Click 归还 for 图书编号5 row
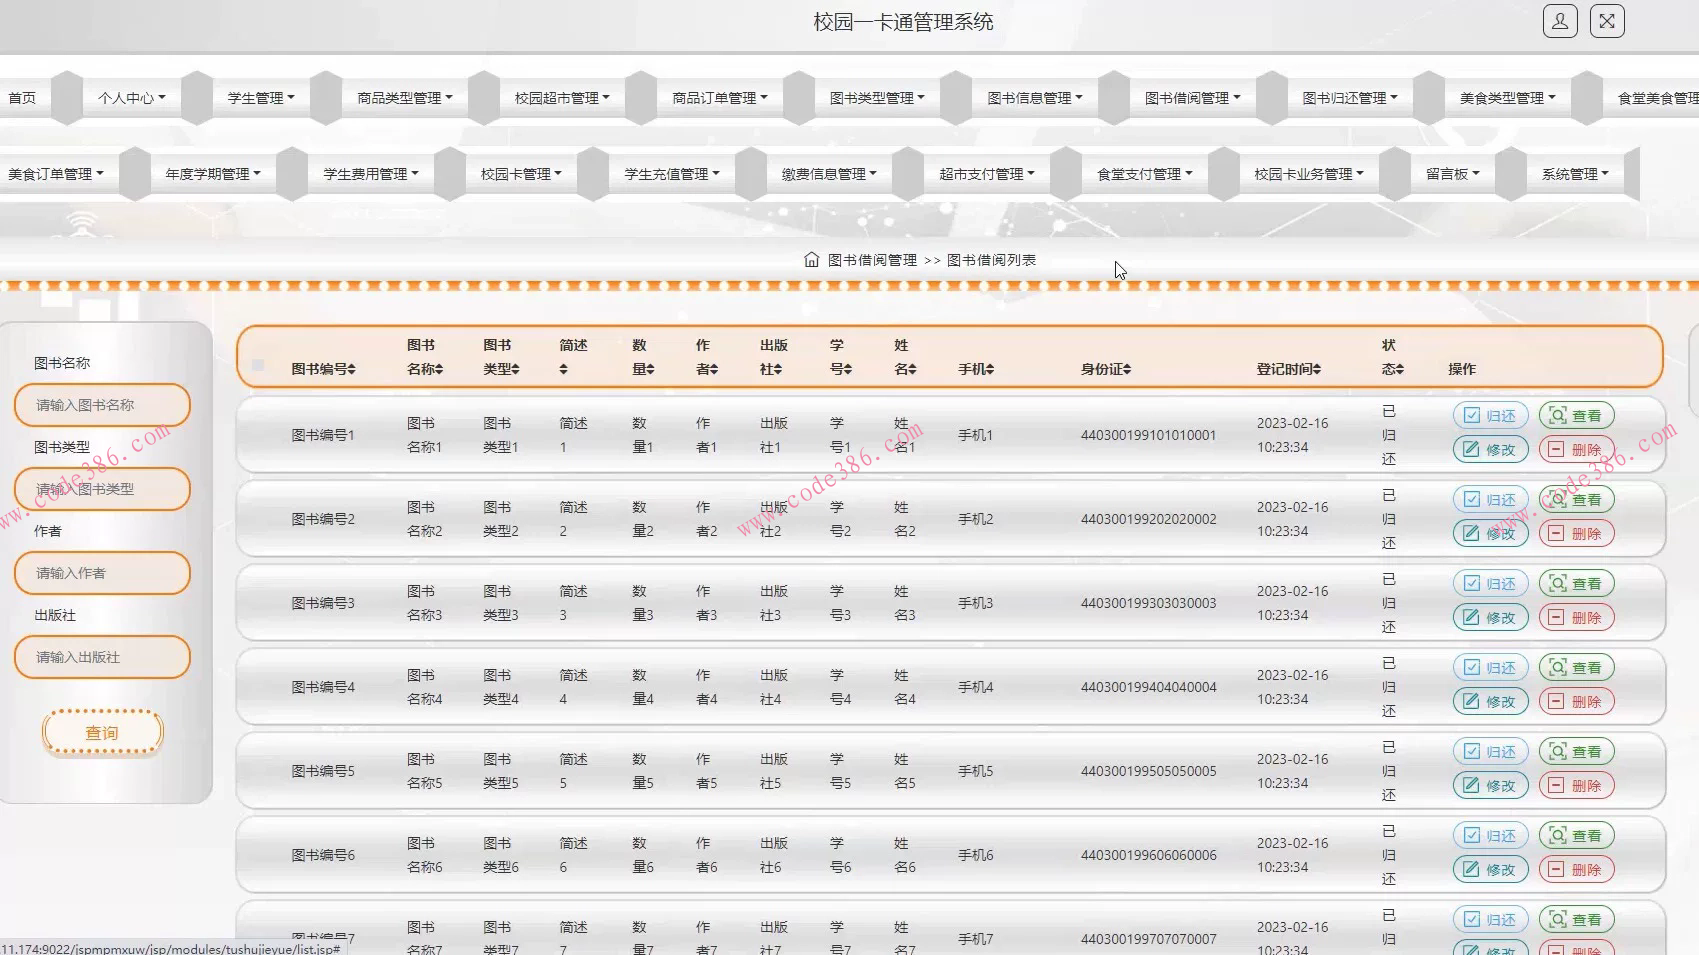Image resolution: width=1699 pixels, height=955 pixels. pos(1490,752)
